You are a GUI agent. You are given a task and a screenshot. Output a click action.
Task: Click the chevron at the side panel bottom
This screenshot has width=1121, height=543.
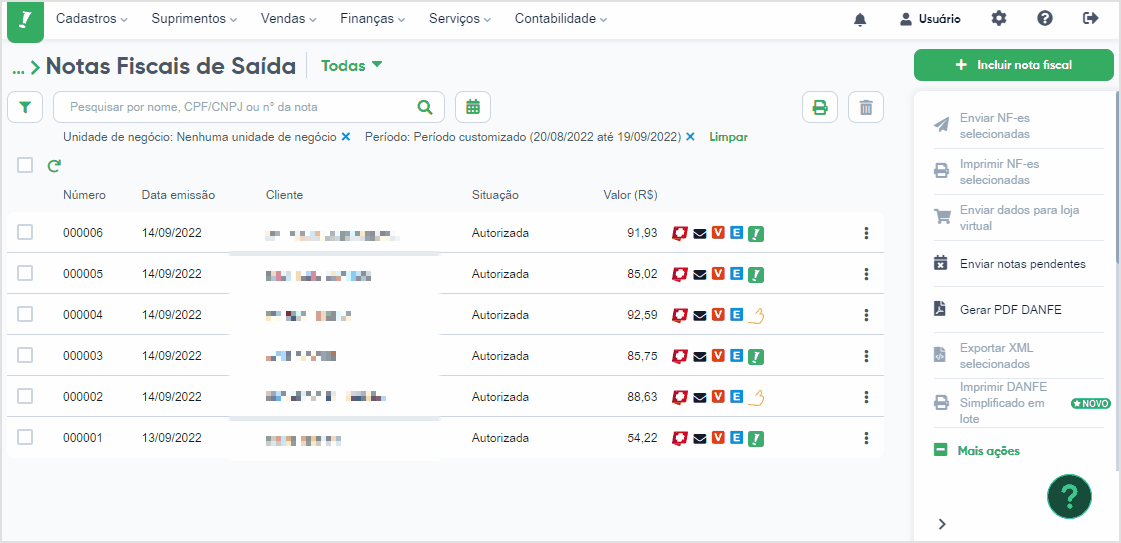coord(942,524)
